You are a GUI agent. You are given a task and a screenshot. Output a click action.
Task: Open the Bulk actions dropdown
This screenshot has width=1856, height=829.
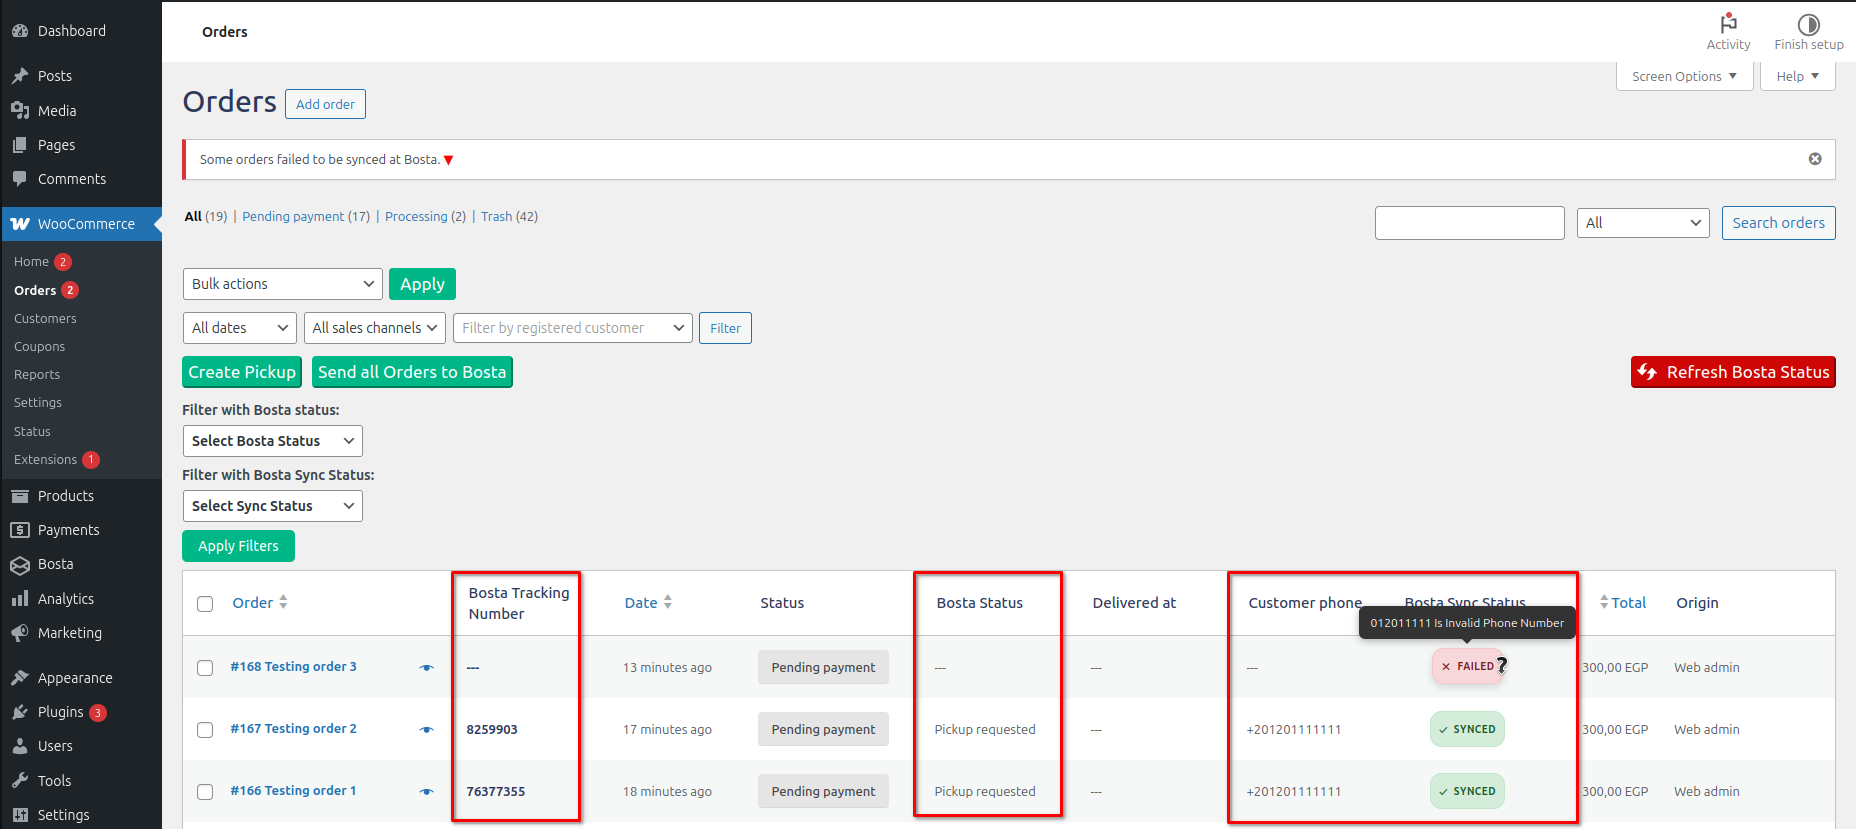(x=283, y=284)
